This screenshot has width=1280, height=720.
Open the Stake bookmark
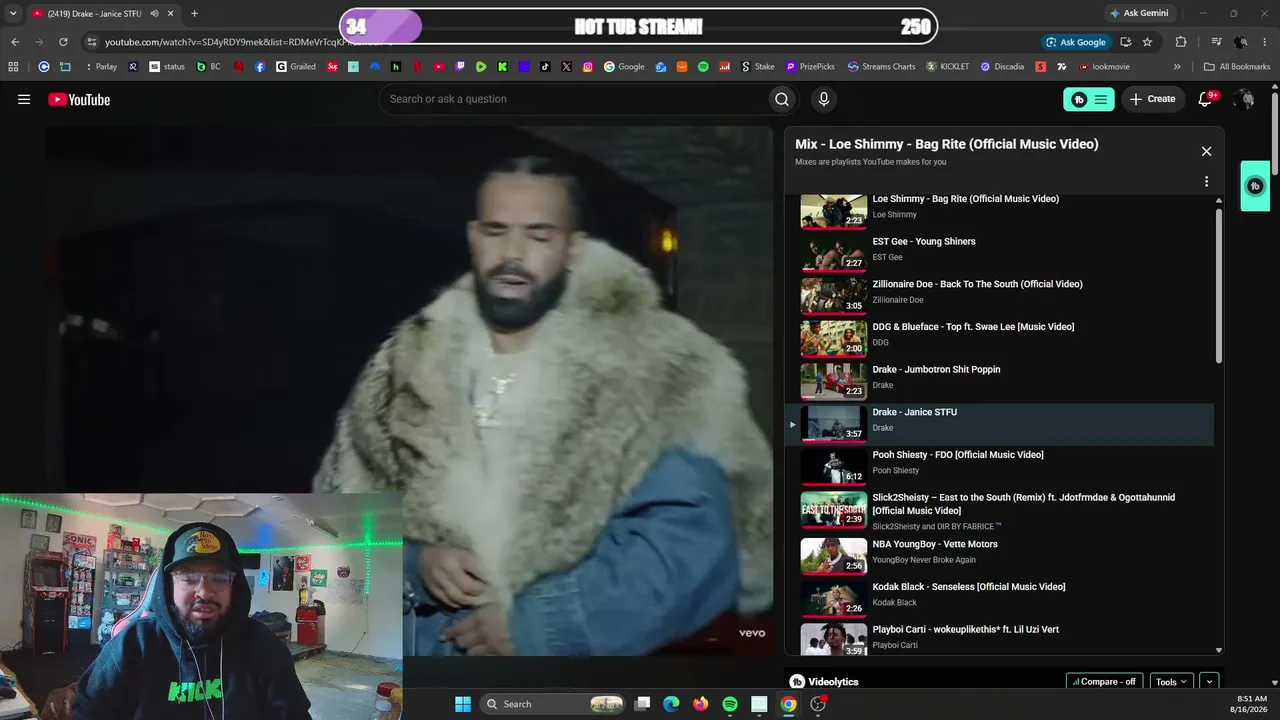[x=758, y=67]
